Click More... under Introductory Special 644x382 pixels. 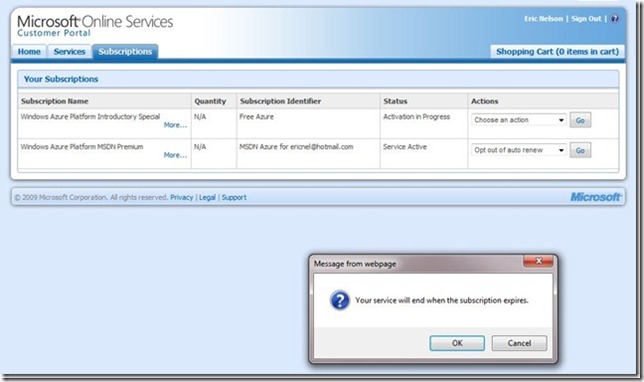(x=175, y=125)
